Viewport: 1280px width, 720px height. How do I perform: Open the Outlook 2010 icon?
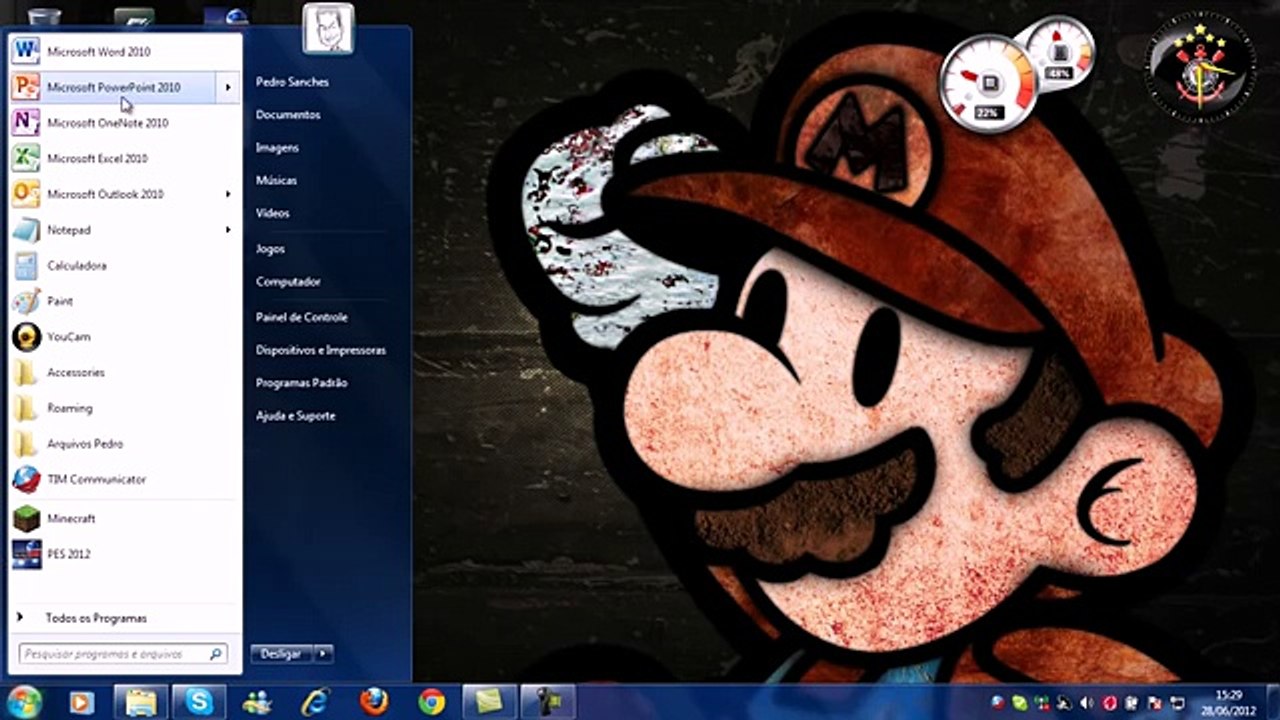point(26,194)
